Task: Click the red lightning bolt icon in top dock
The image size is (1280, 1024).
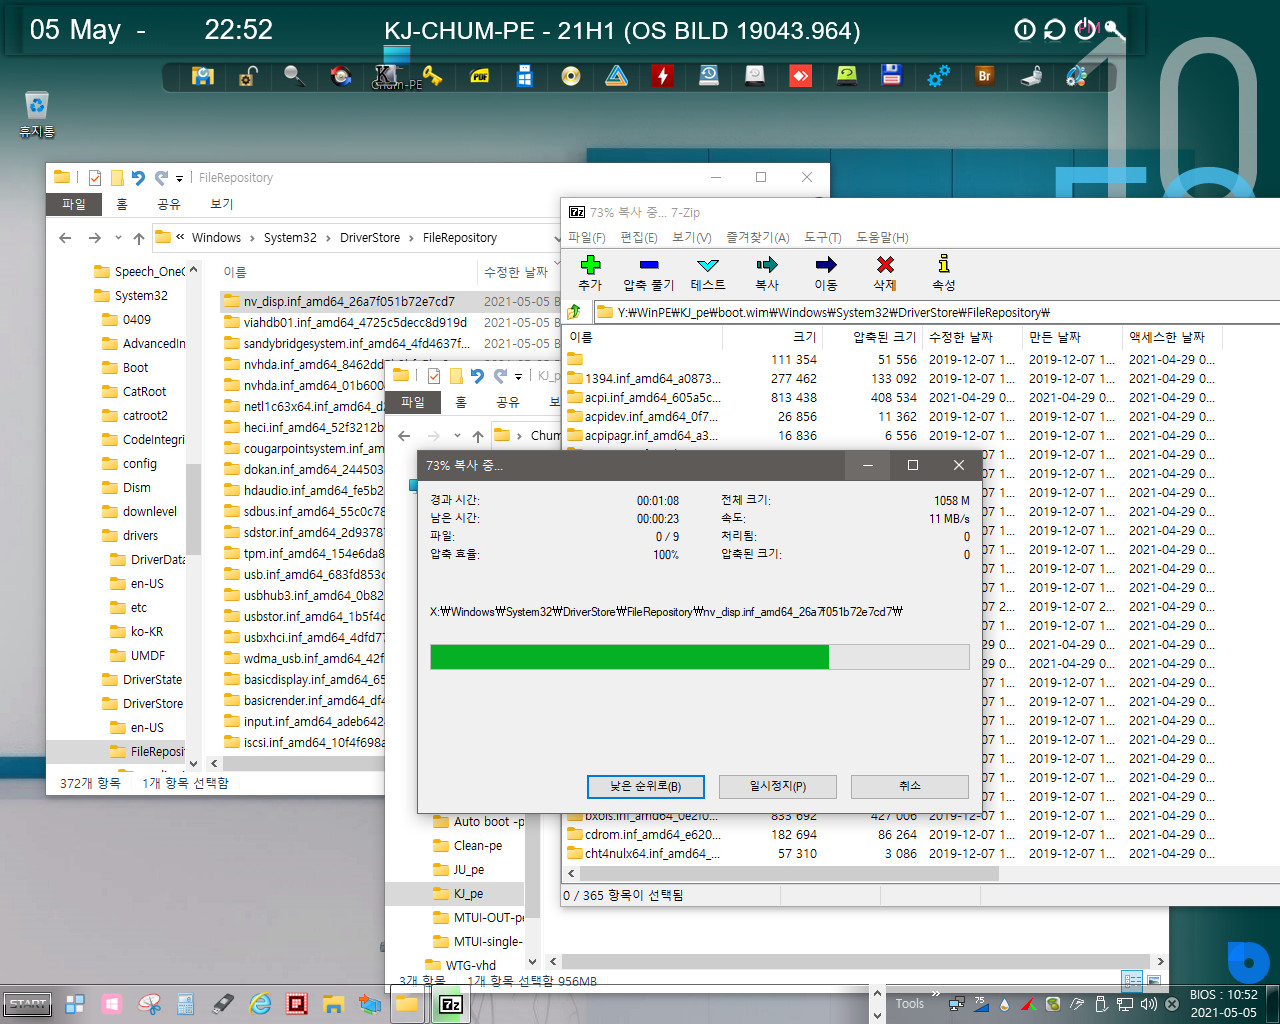Action: coord(662,76)
